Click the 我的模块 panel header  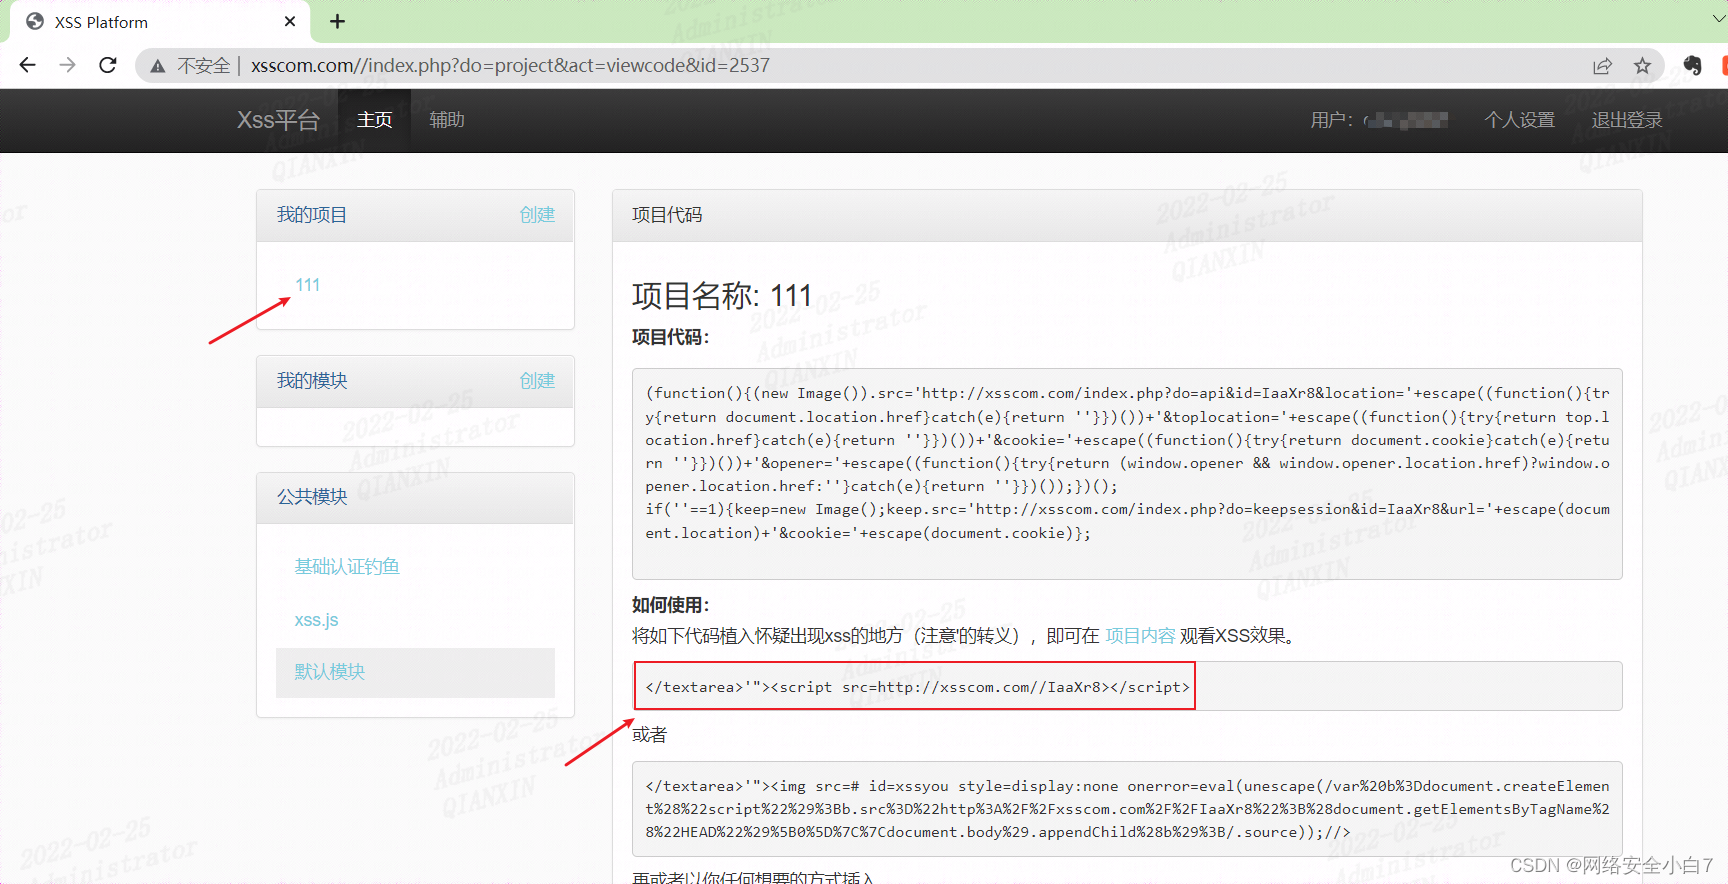click(415, 381)
